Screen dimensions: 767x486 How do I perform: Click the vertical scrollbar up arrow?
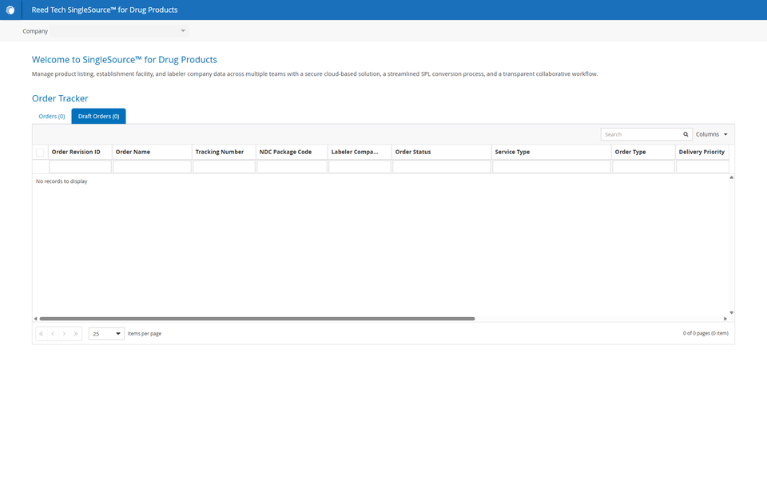click(731, 177)
